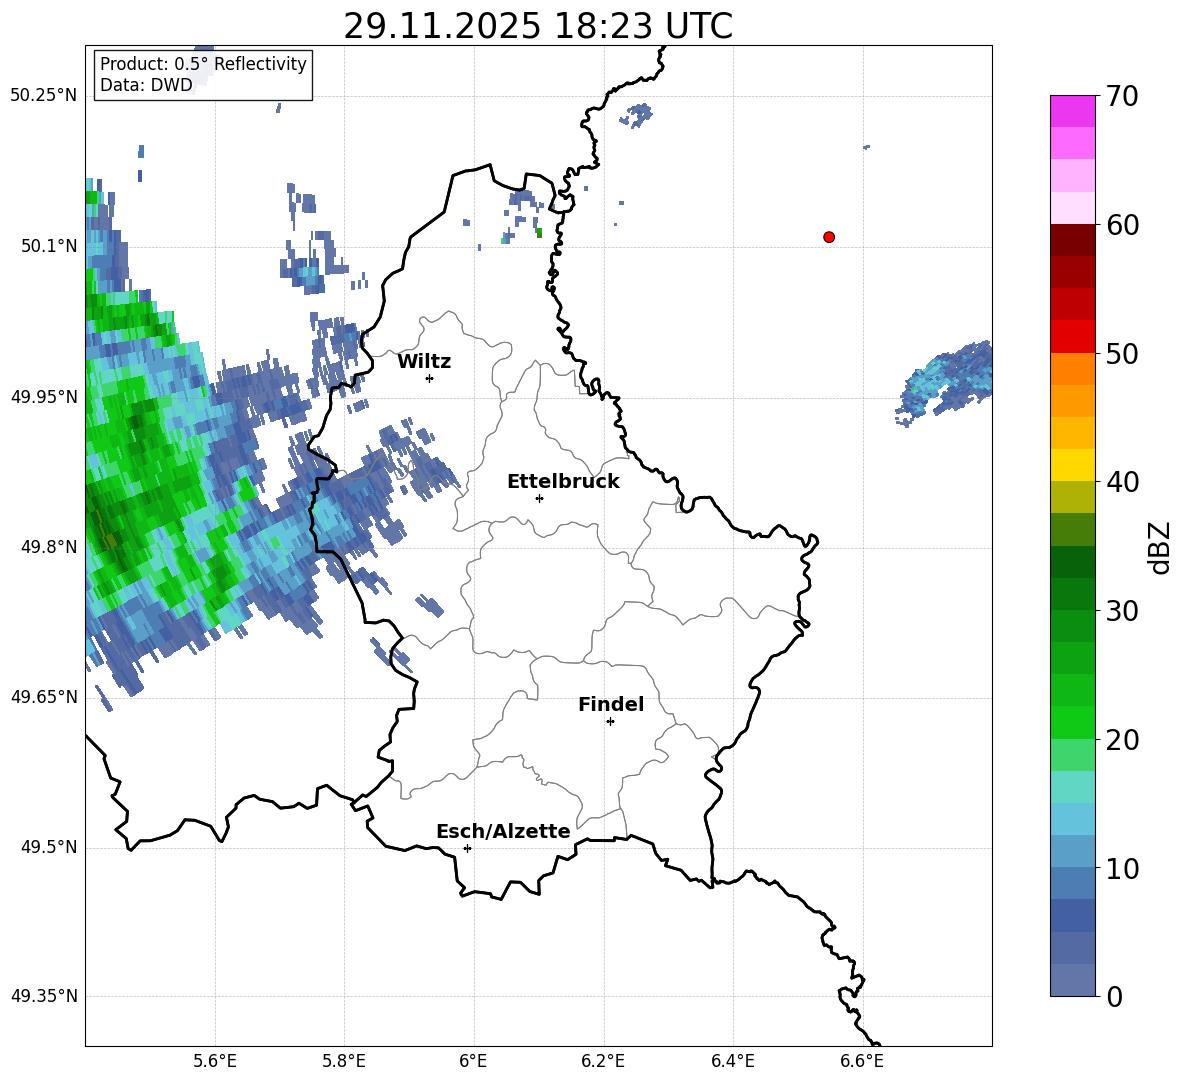Click the light blue colorbar swatch above 10

1073,819
